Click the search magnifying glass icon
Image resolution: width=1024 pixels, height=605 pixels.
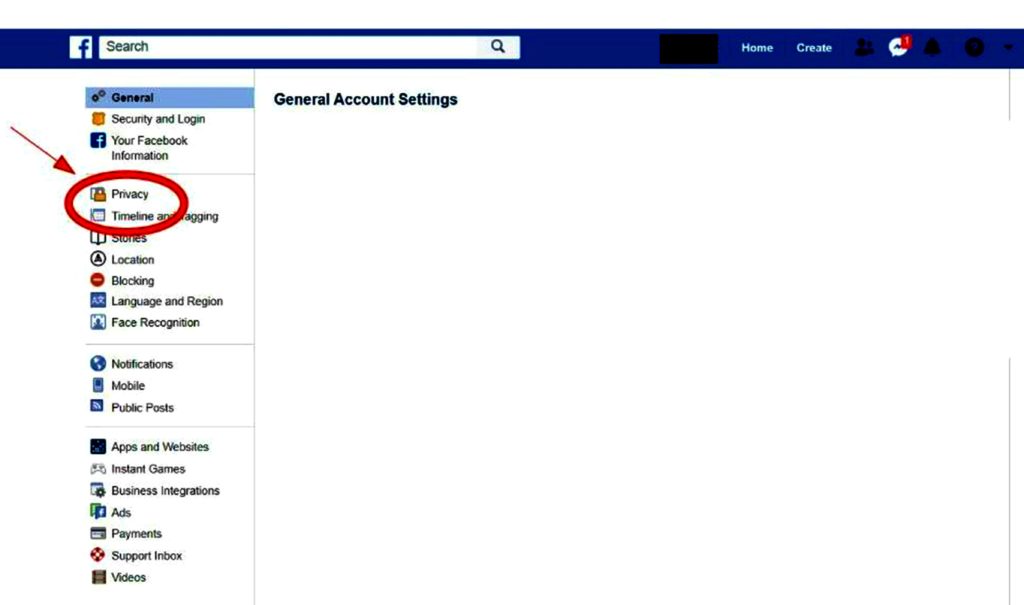[497, 46]
